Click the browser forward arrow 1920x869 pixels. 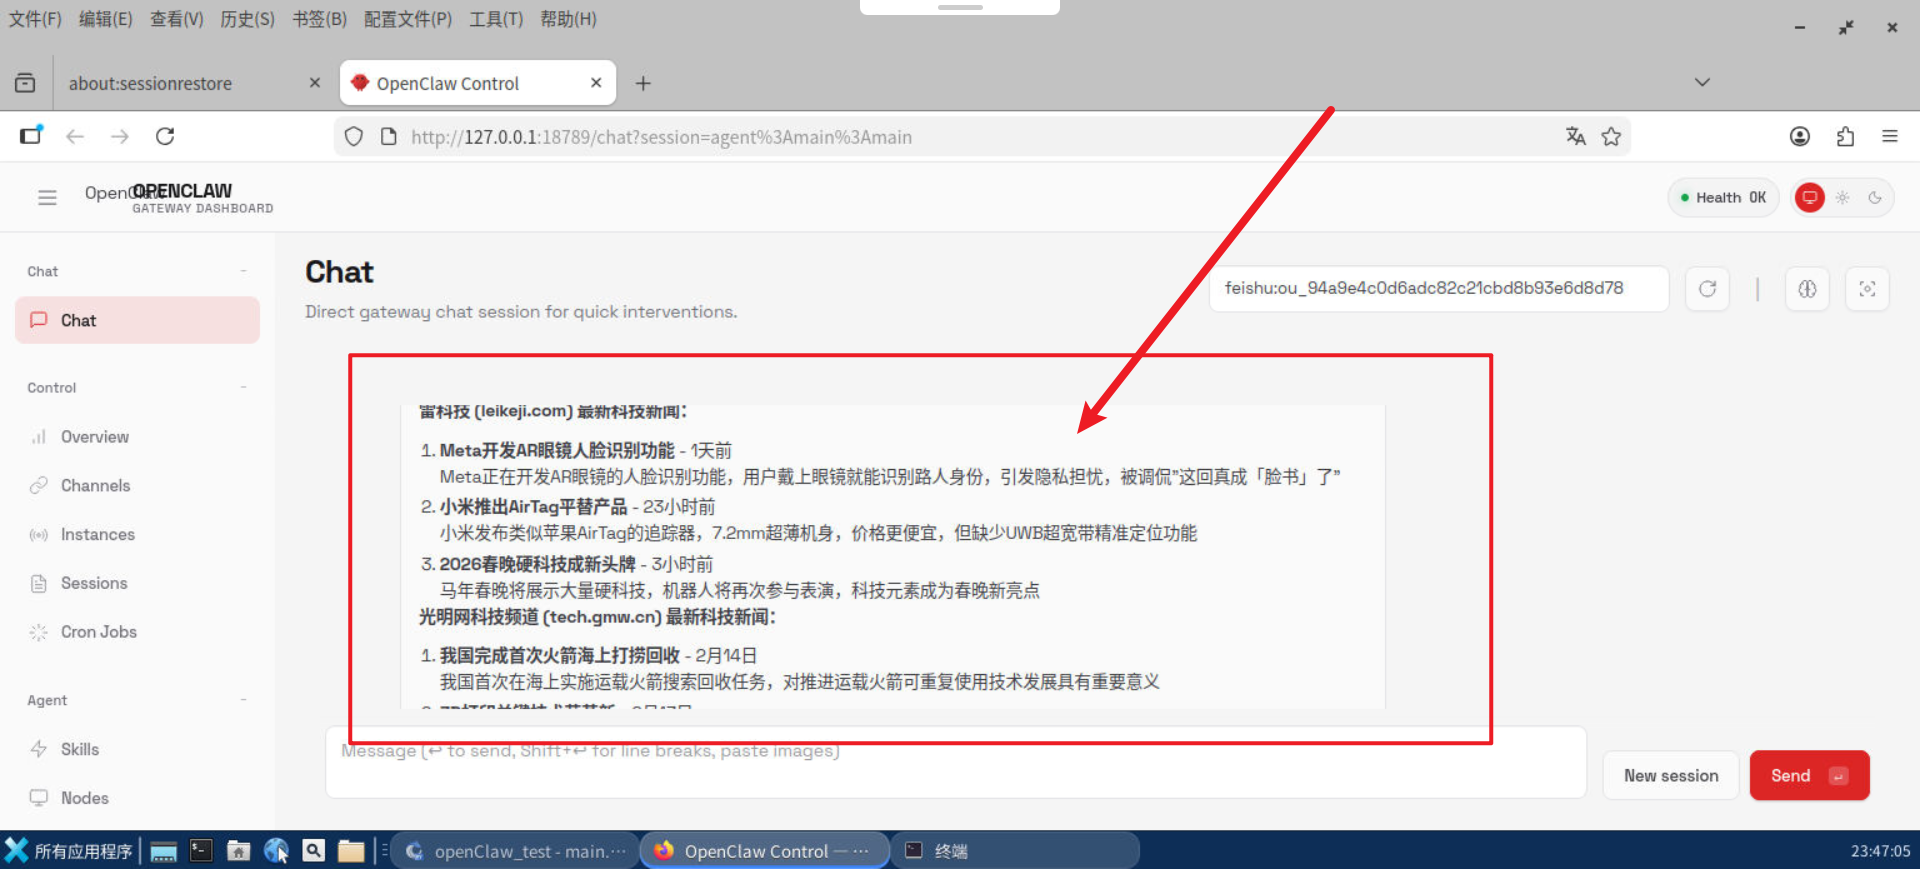[120, 136]
